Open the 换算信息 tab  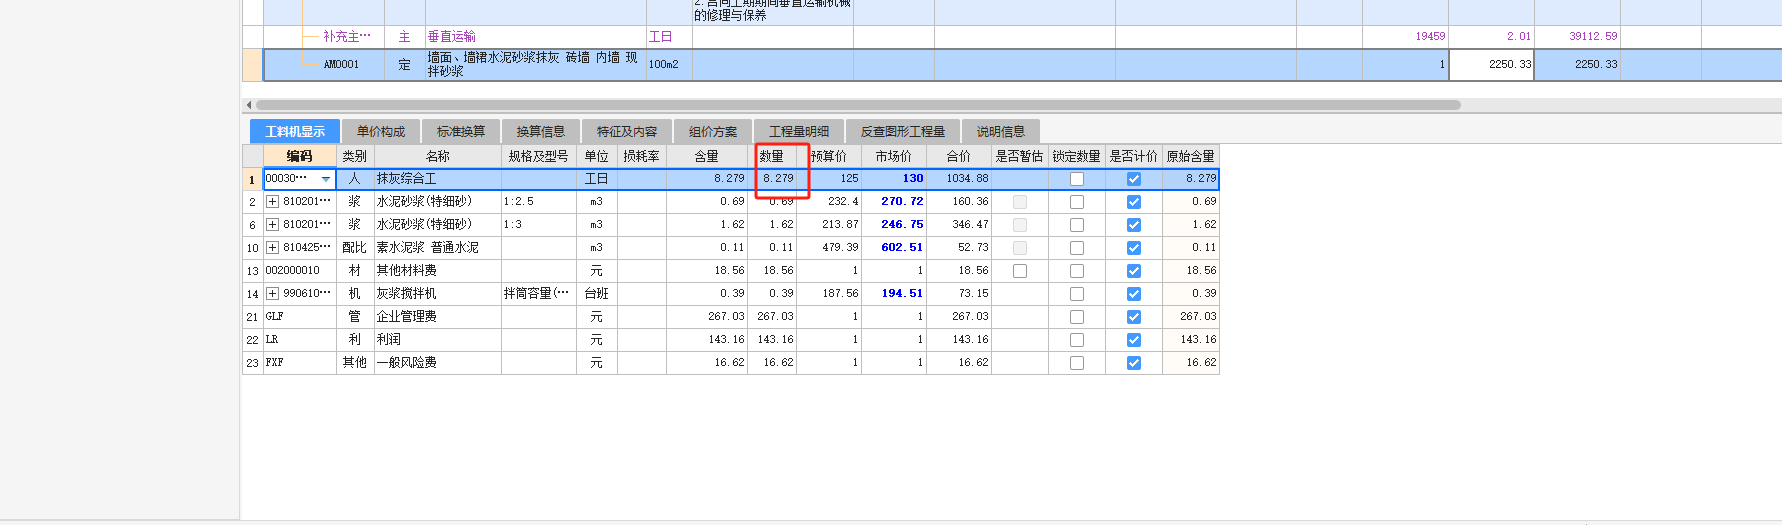click(541, 132)
